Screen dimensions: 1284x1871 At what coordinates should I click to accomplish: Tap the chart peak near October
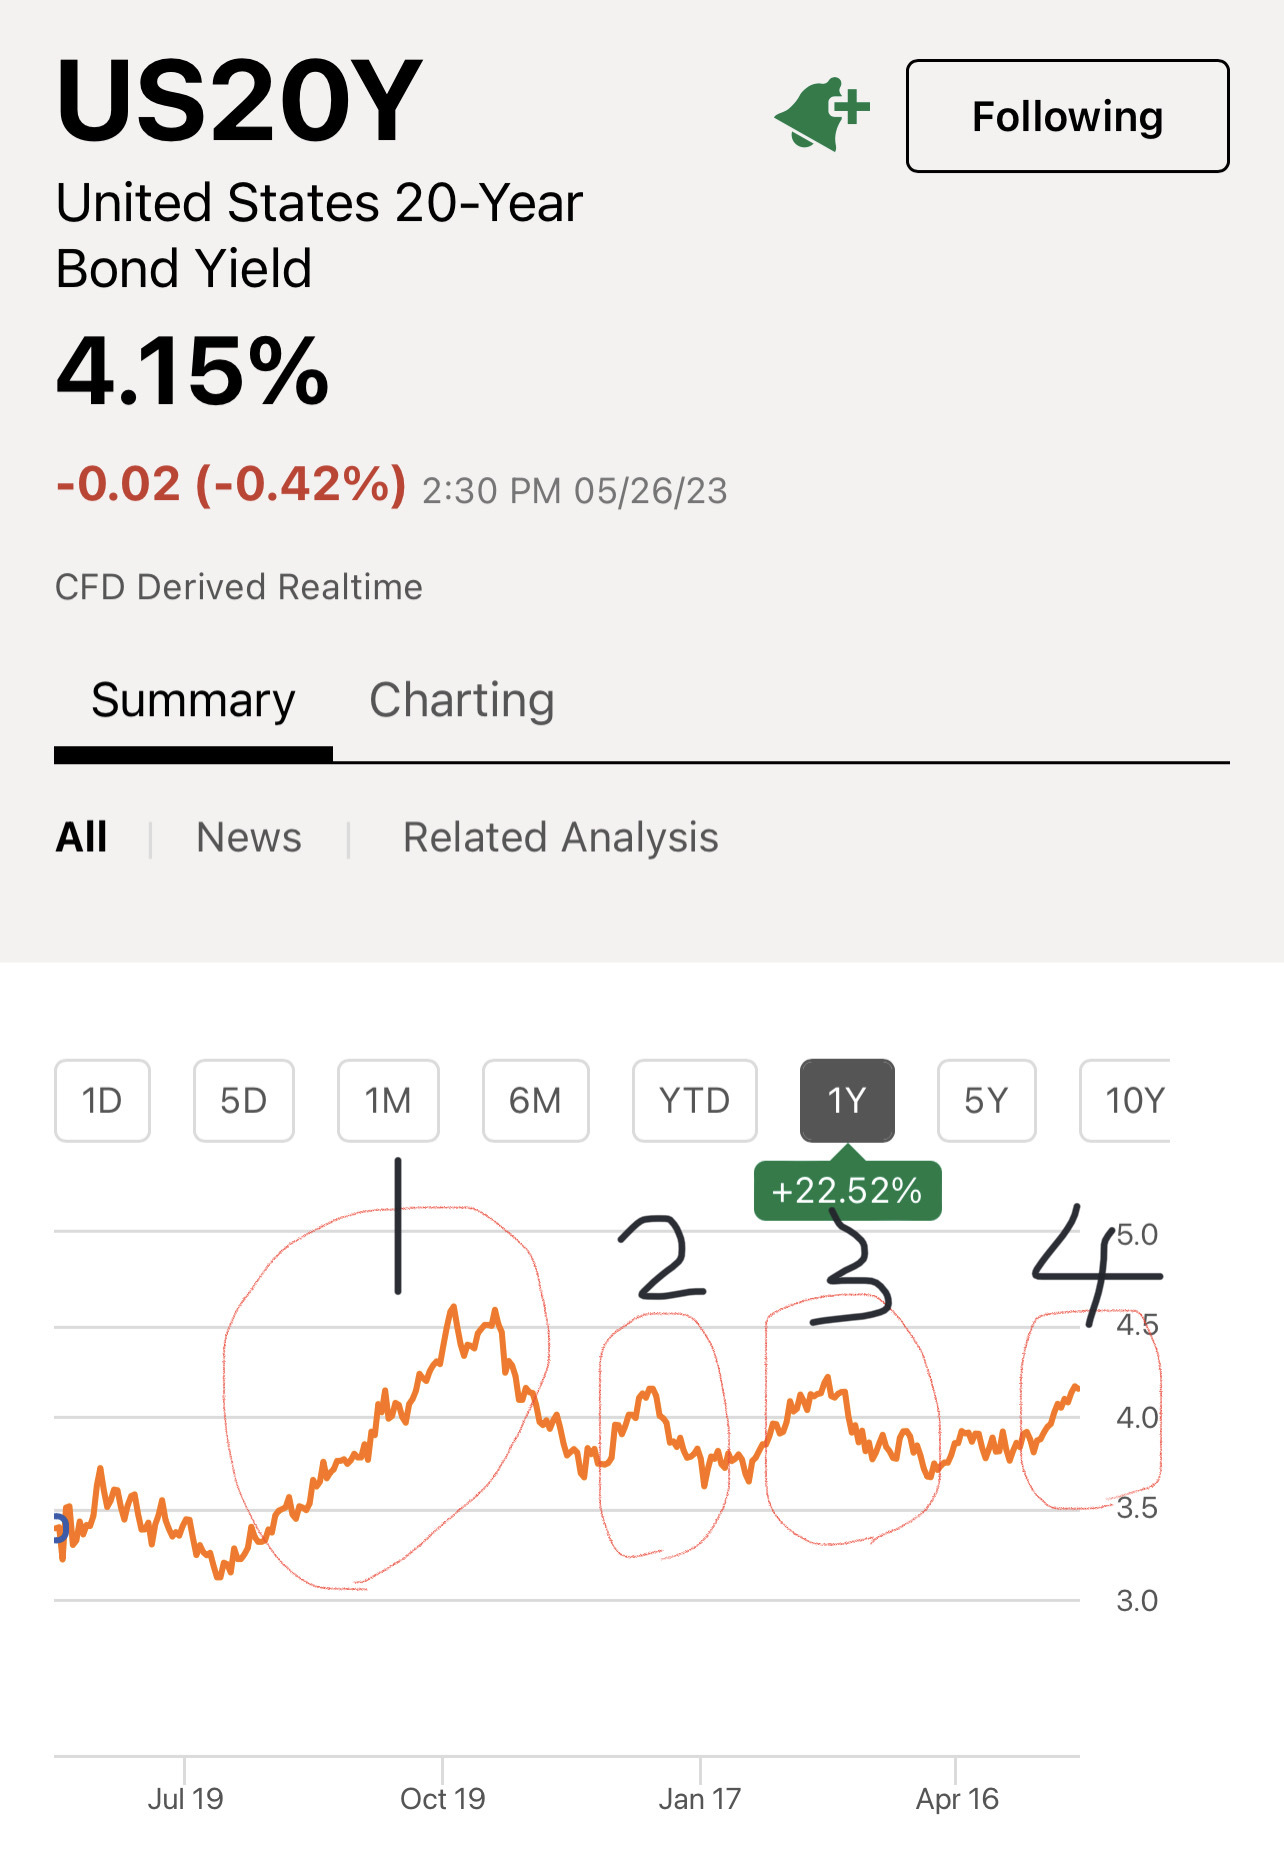(x=454, y=1307)
